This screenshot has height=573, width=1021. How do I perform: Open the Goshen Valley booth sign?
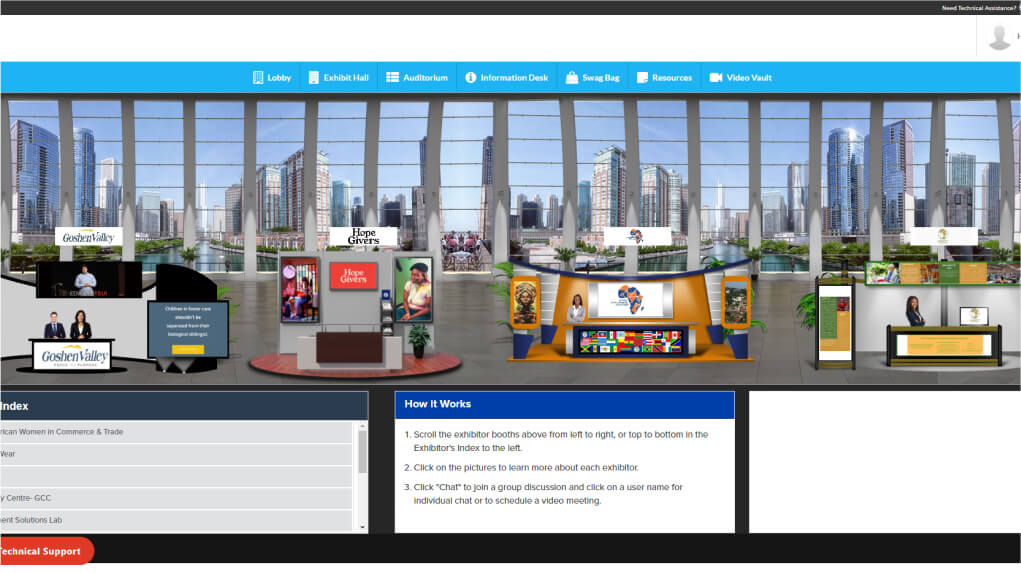89,237
